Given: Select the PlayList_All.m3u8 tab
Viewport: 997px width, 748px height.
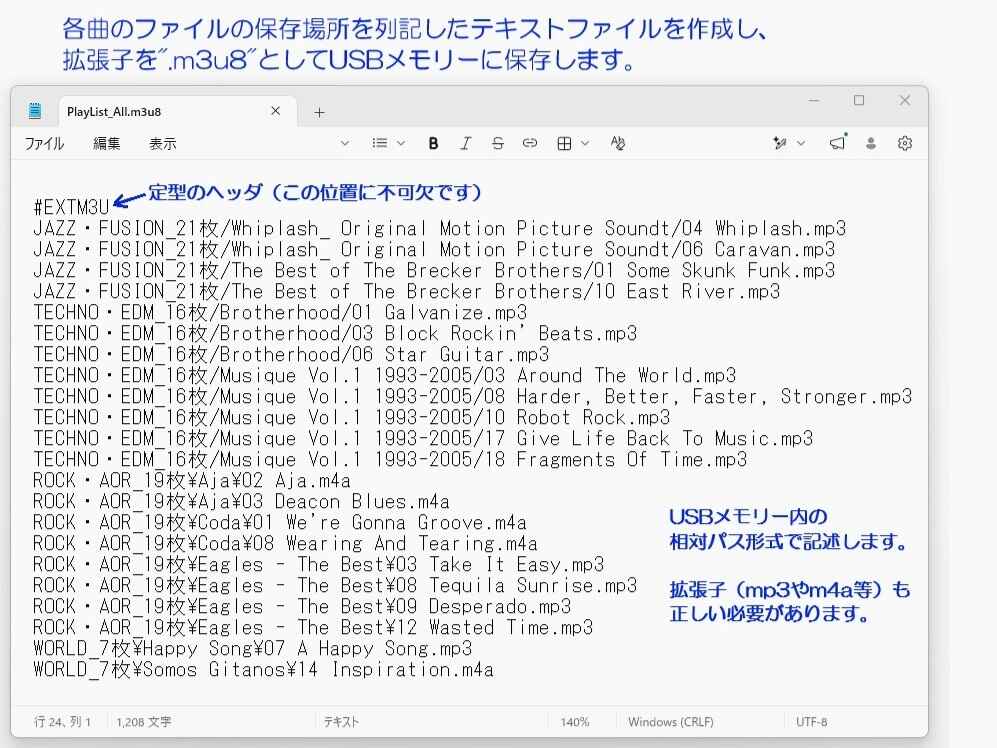Looking at the screenshot, I should coord(178,111).
